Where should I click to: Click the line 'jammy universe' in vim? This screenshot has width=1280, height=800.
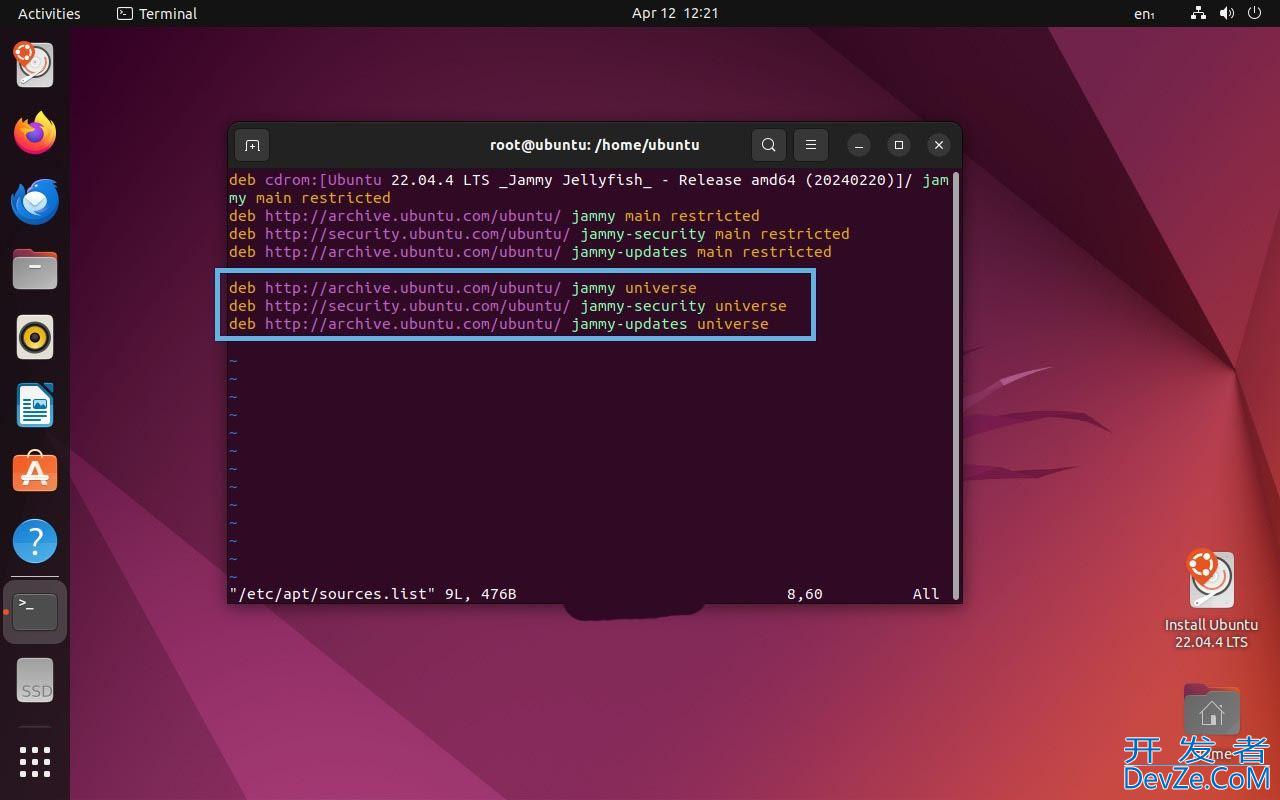(x=463, y=288)
